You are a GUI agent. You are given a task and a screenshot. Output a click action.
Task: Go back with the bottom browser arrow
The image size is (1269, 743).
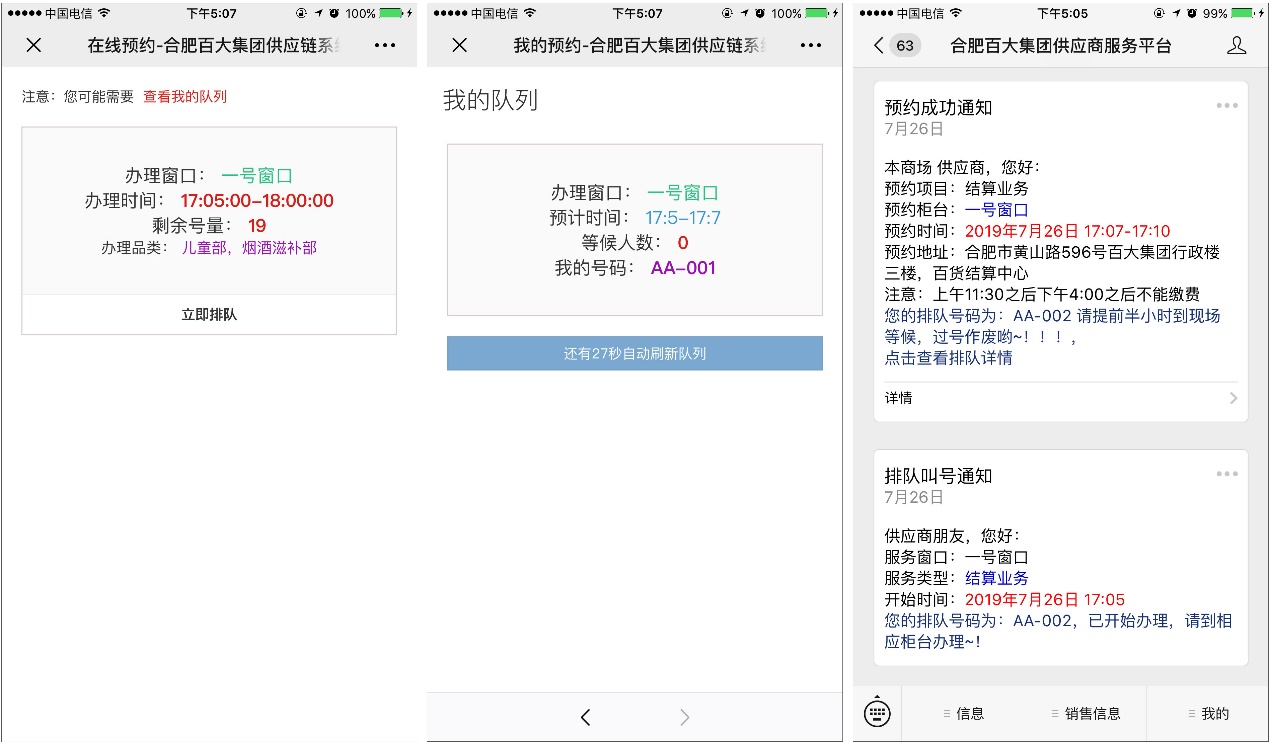point(586,716)
